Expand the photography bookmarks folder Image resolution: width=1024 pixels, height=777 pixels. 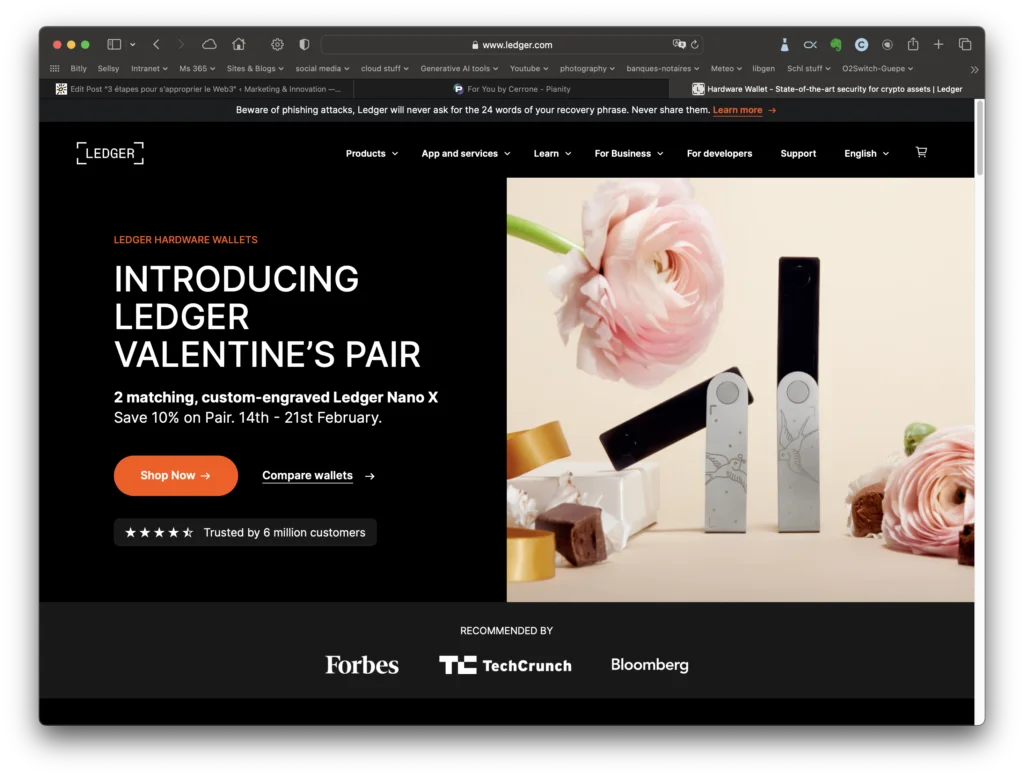[586, 69]
